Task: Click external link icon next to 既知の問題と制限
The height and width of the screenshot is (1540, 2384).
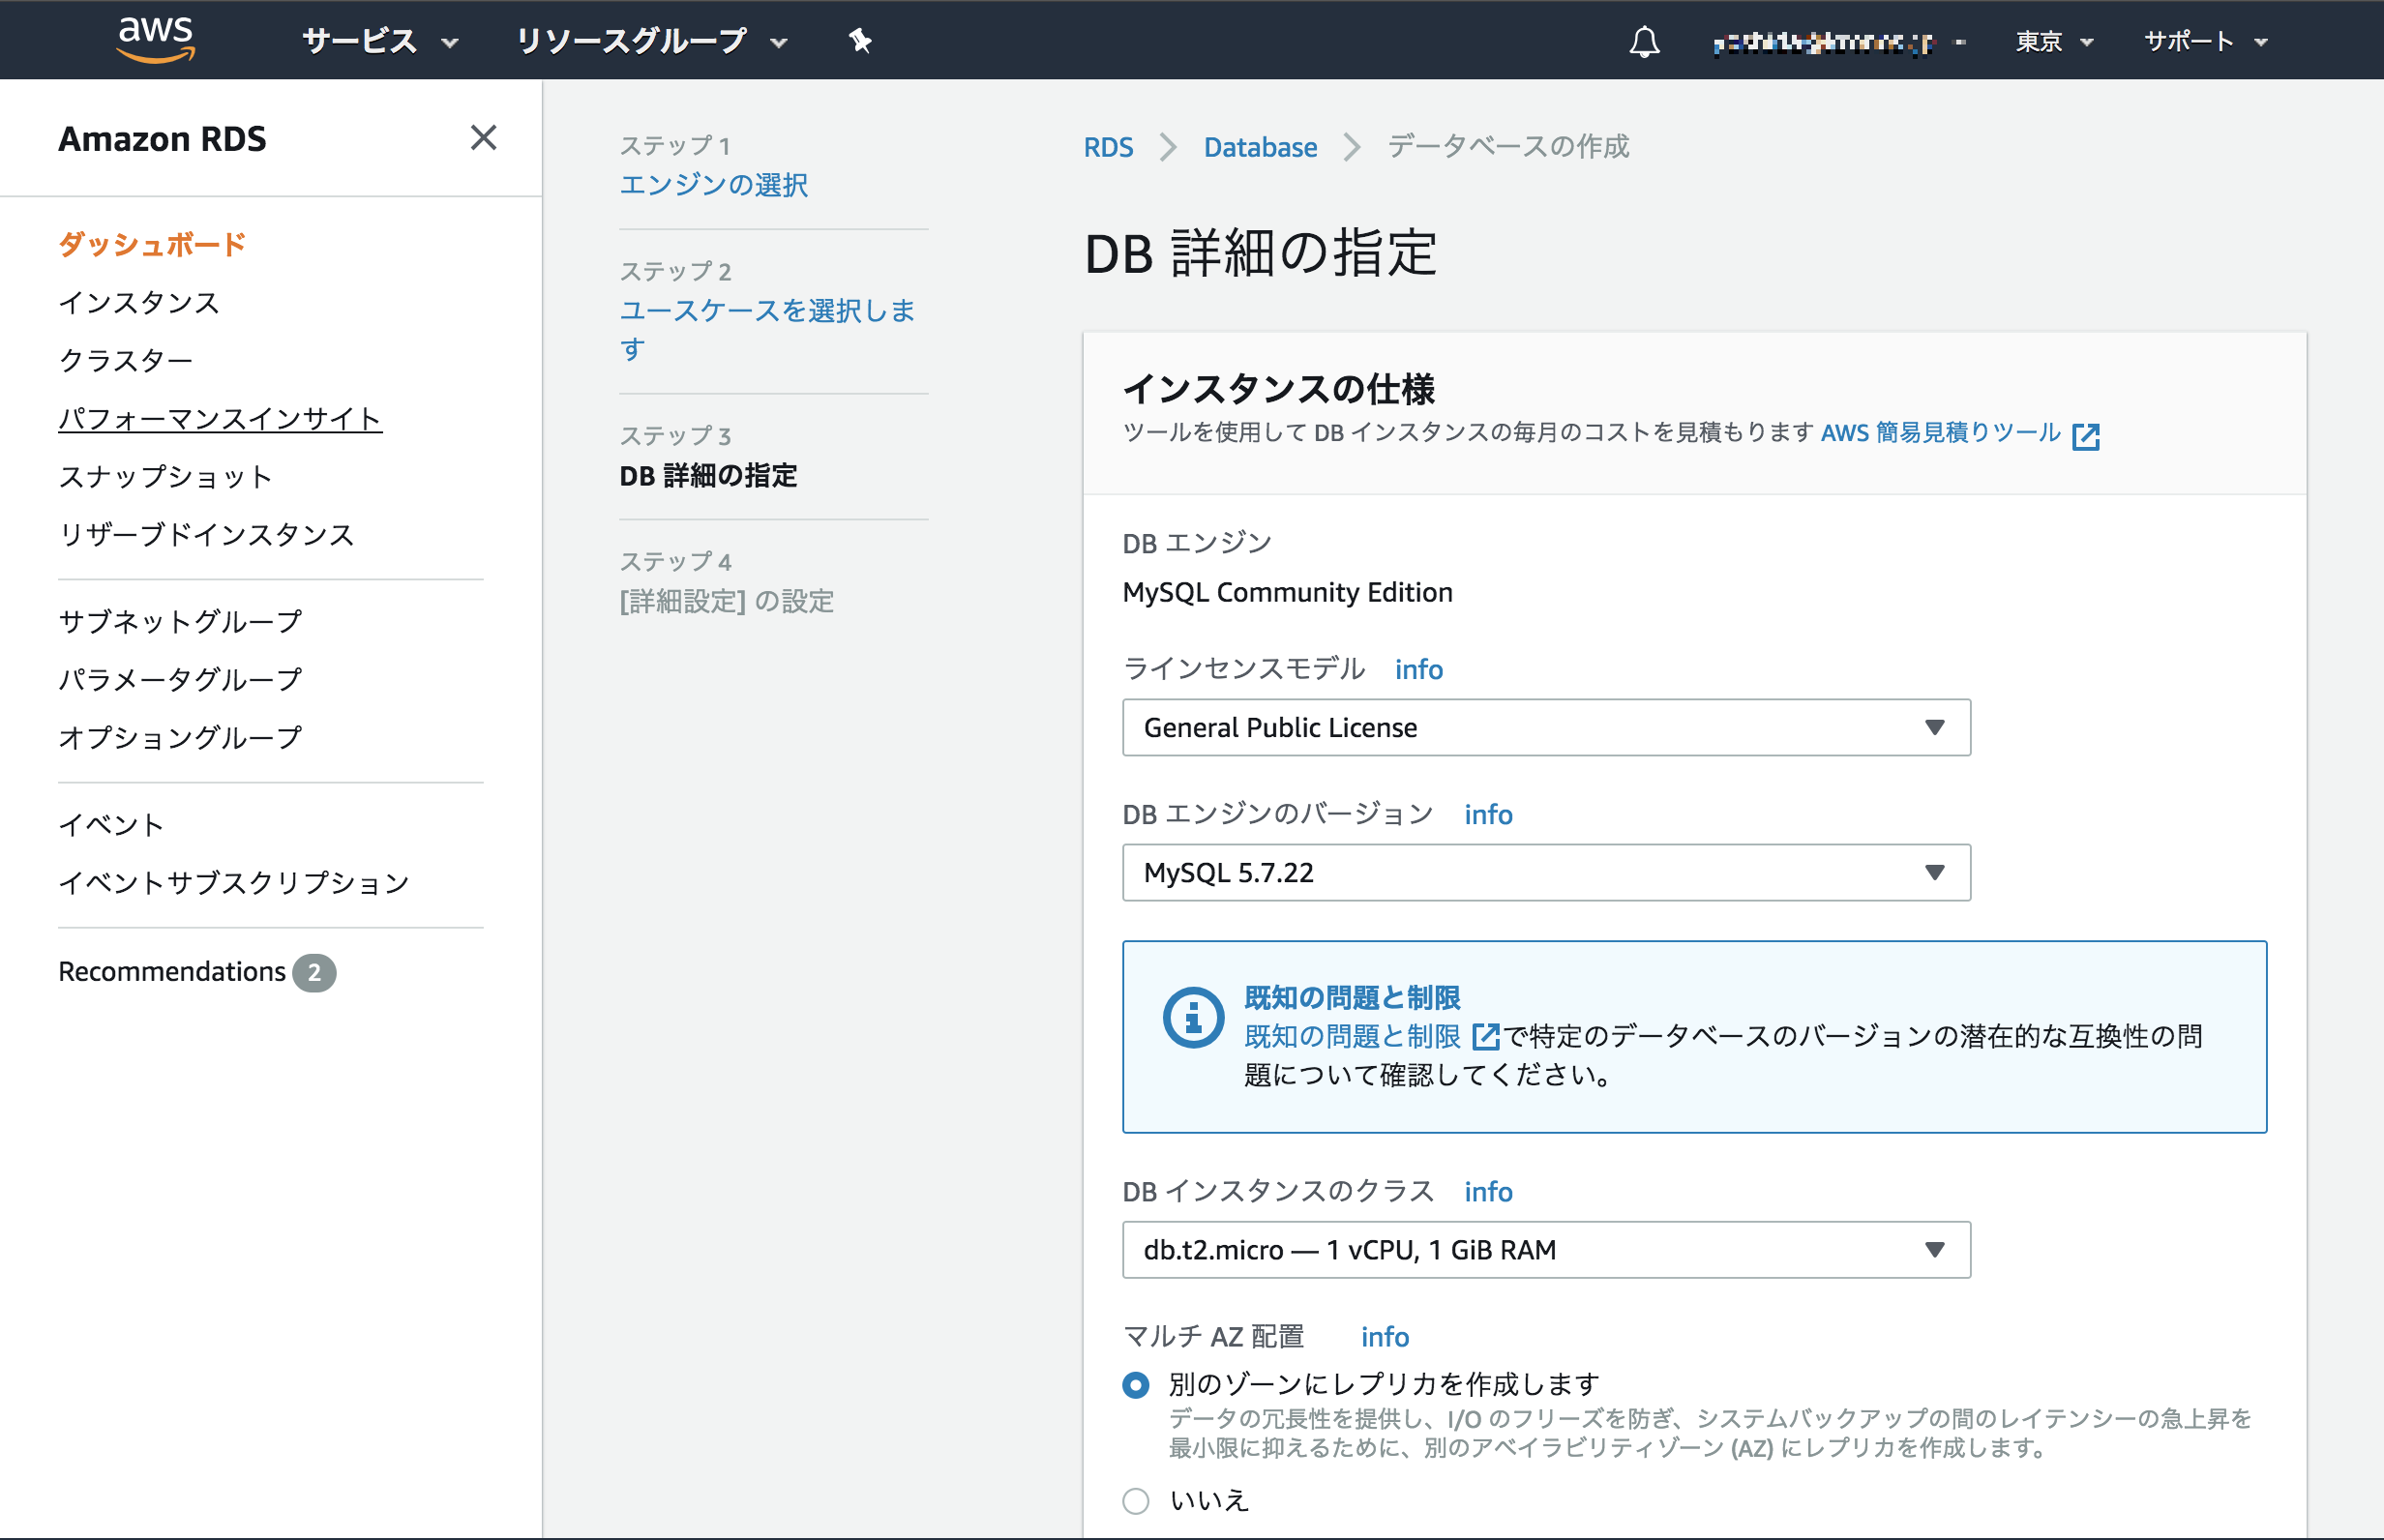Action: [x=1486, y=1037]
